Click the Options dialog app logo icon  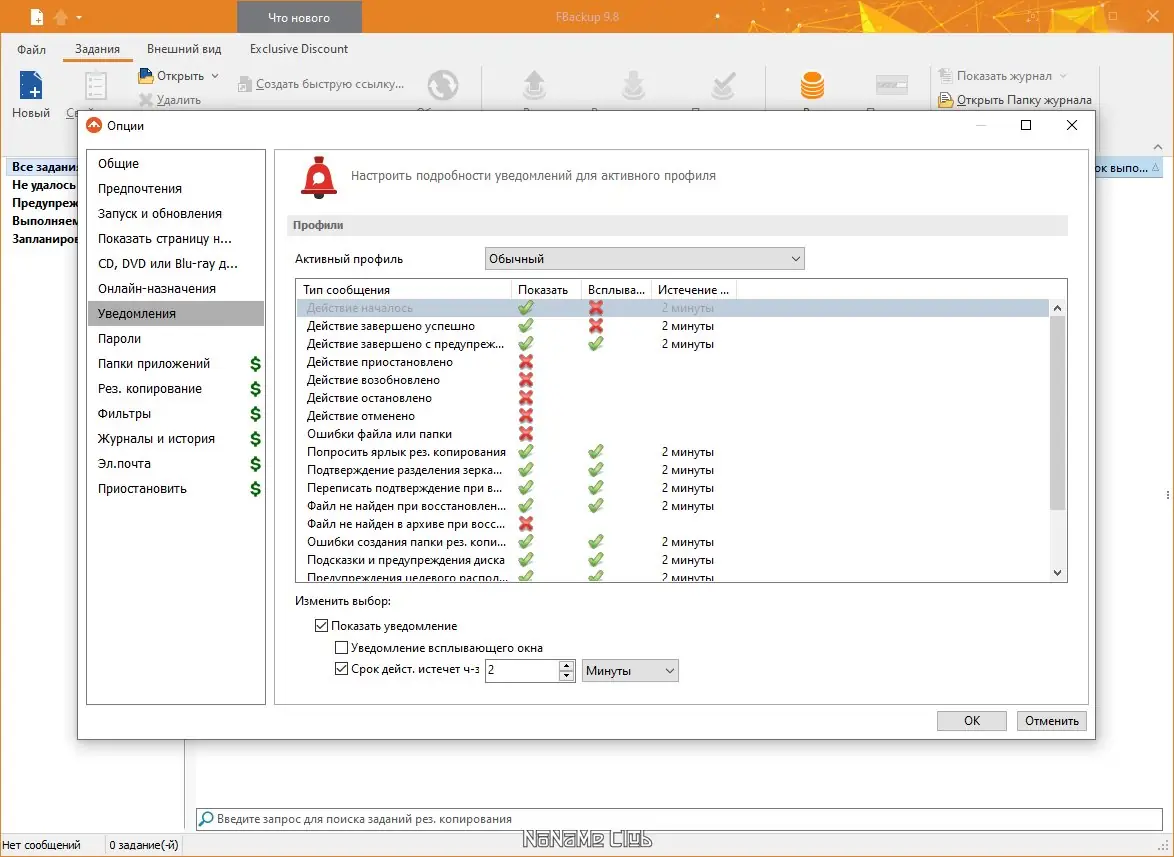[x=94, y=125]
